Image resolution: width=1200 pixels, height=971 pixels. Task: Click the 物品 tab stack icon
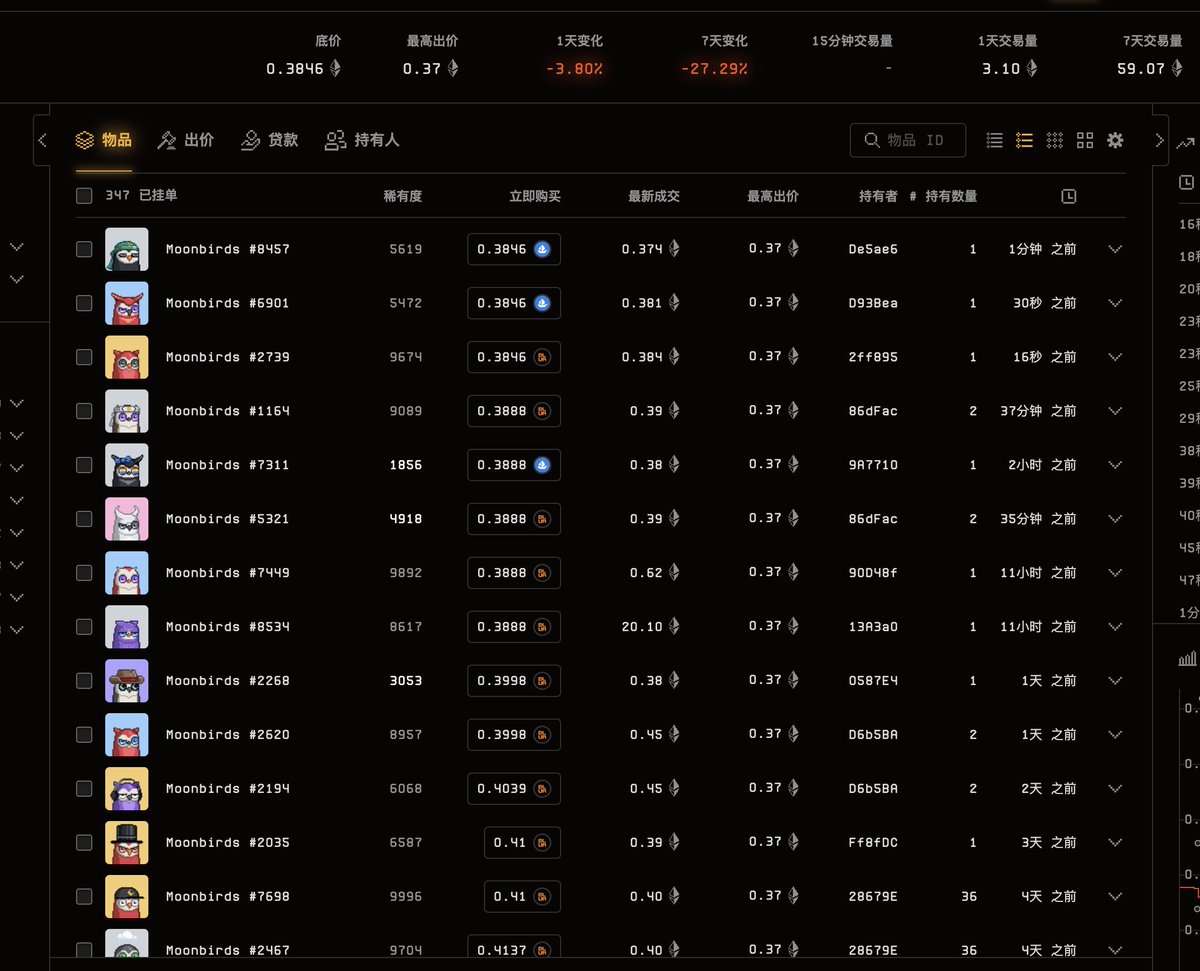pyautogui.click(x=85, y=140)
